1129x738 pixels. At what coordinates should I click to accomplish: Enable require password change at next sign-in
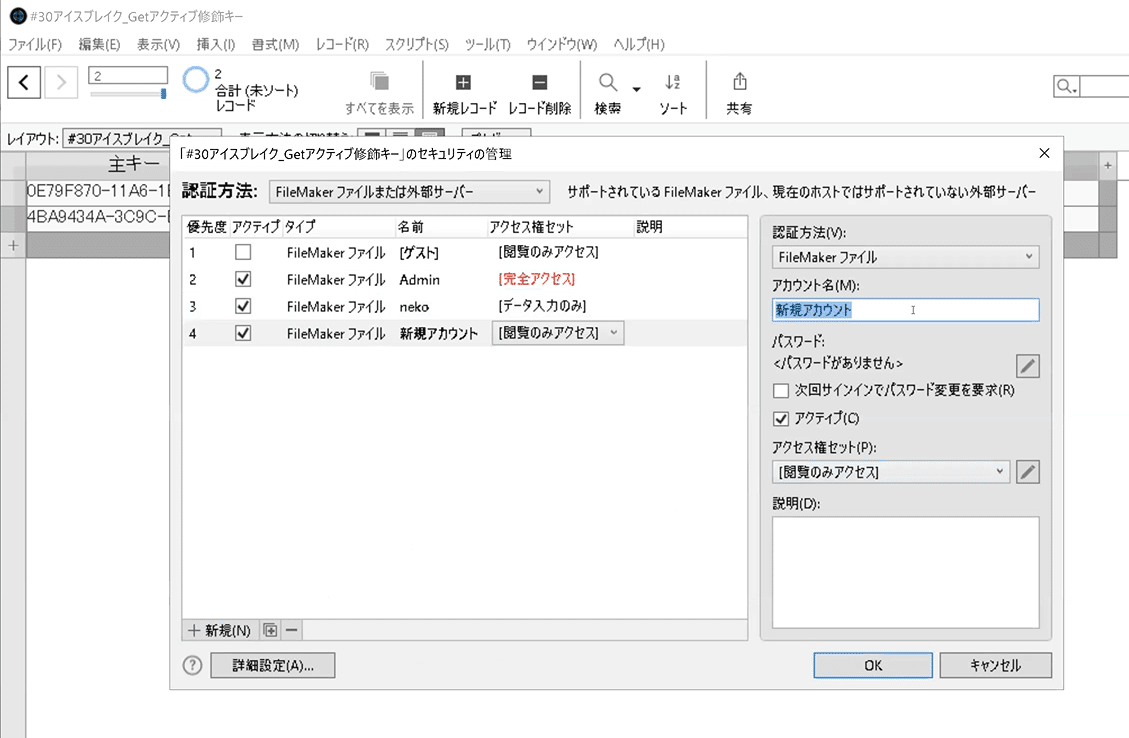click(781, 391)
